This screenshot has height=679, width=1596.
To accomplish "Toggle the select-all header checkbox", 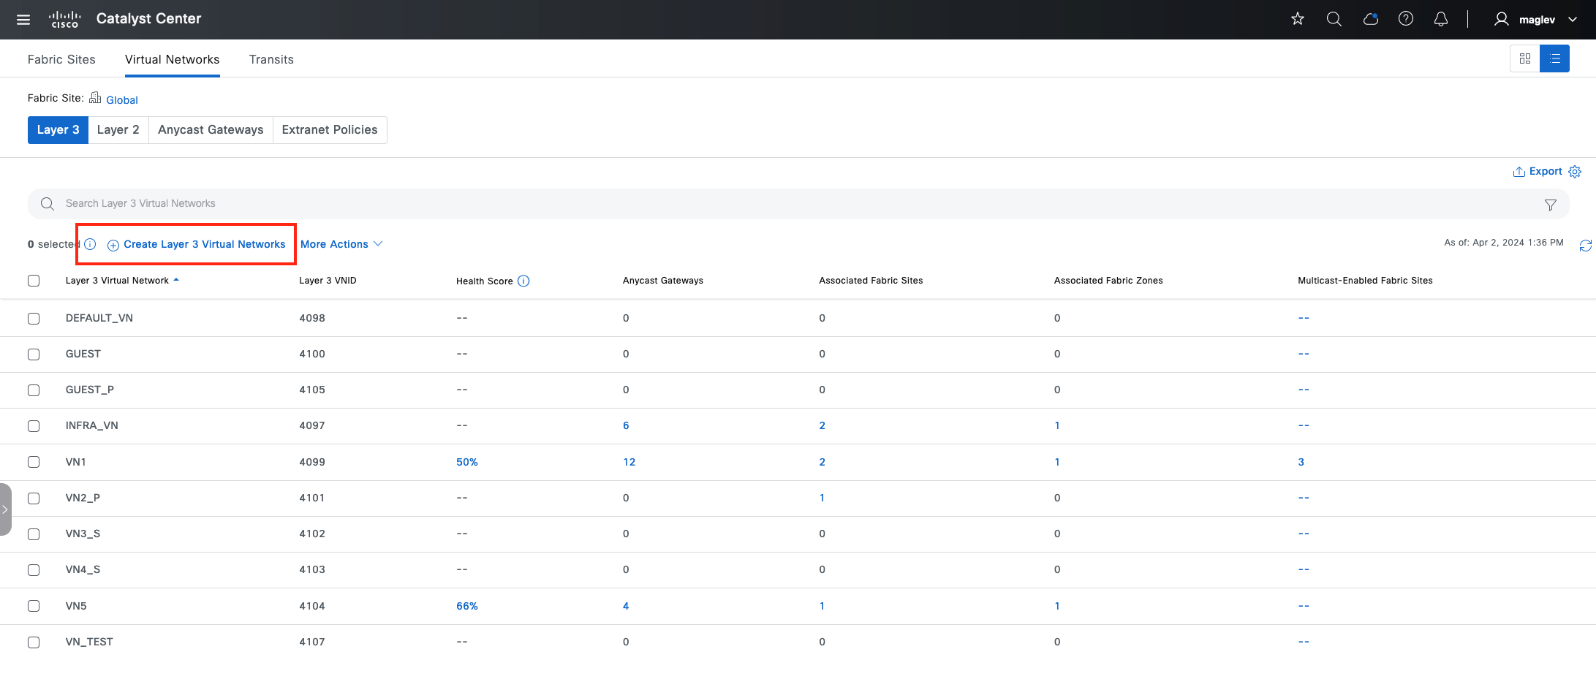I will (34, 281).
